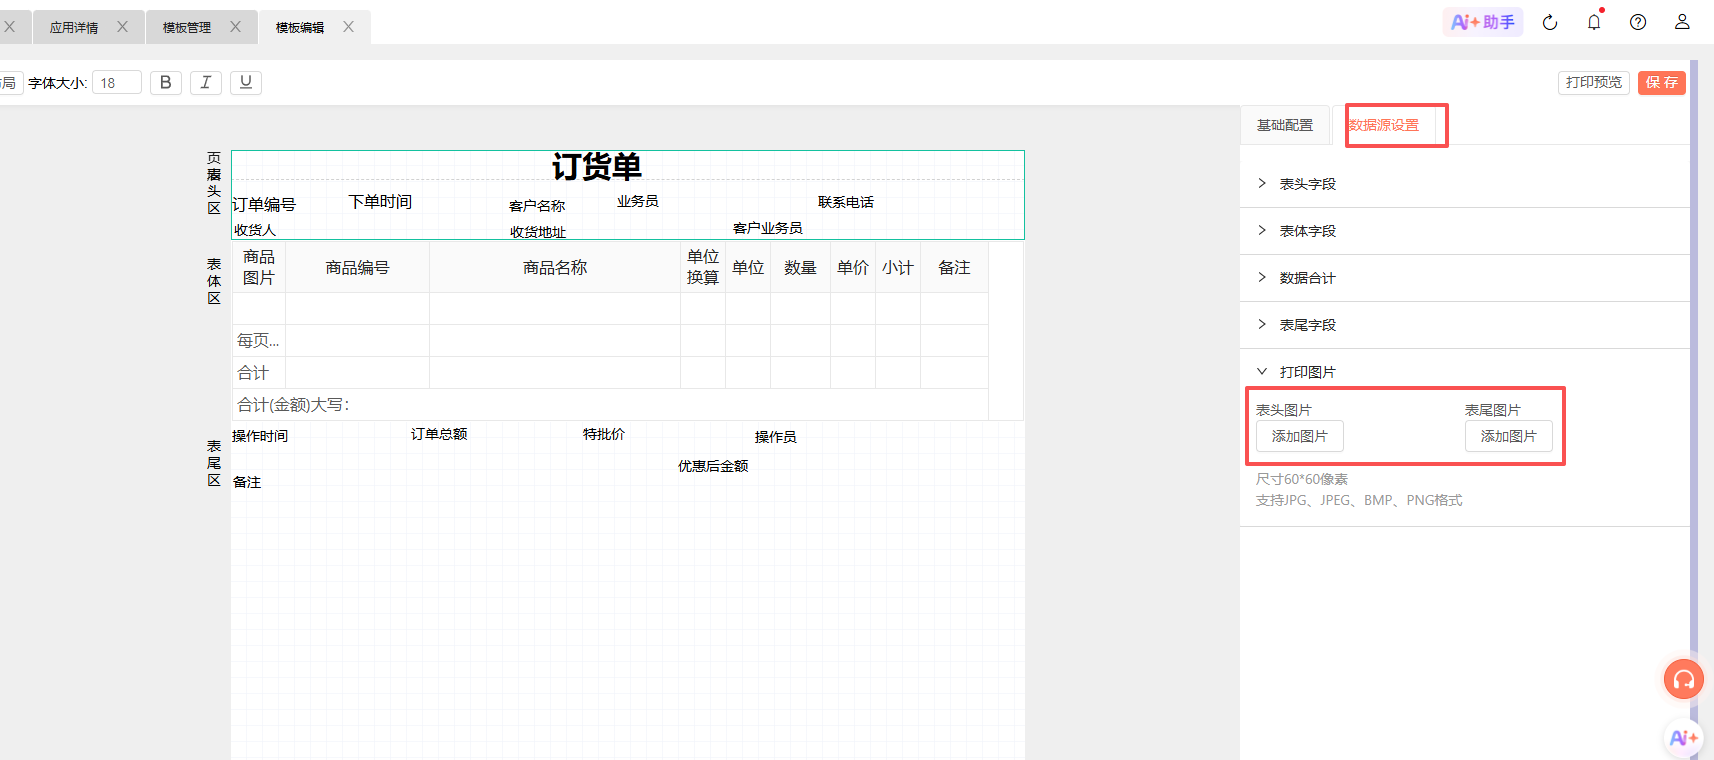Expand the 表头字段 section
The height and width of the screenshot is (760, 1714).
coord(1465,184)
